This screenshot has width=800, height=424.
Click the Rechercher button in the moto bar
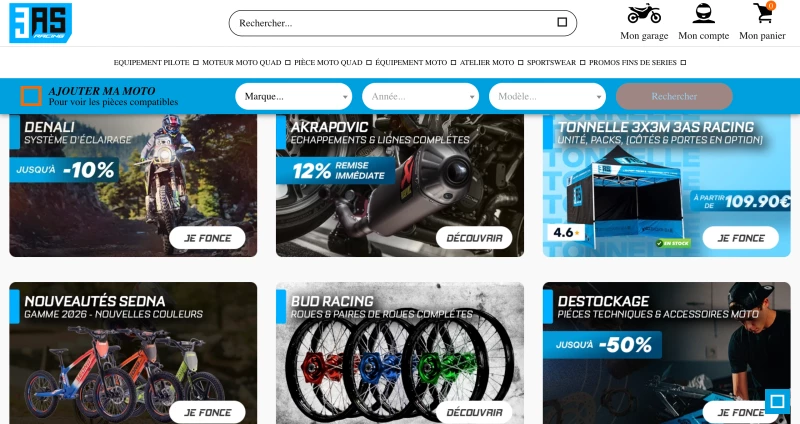pyautogui.click(x=674, y=96)
